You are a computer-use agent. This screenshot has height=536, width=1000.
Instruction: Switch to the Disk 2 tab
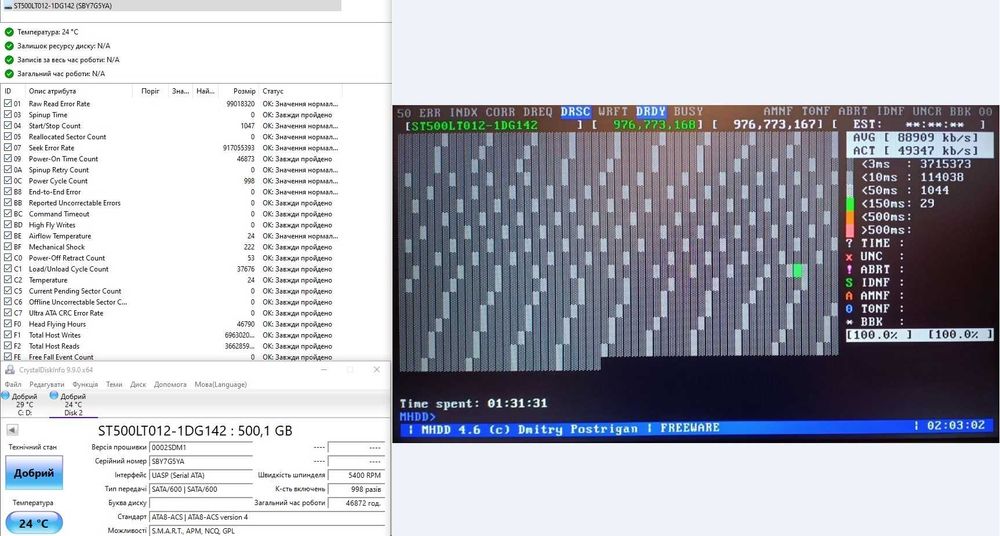73,405
